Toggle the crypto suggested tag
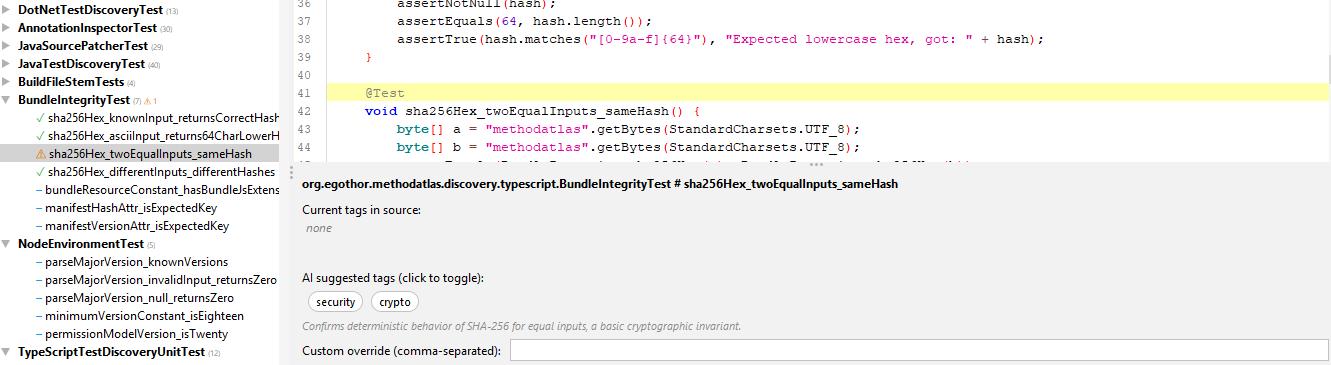Image resolution: width=1331 pixels, height=365 pixels. point(395,302)
